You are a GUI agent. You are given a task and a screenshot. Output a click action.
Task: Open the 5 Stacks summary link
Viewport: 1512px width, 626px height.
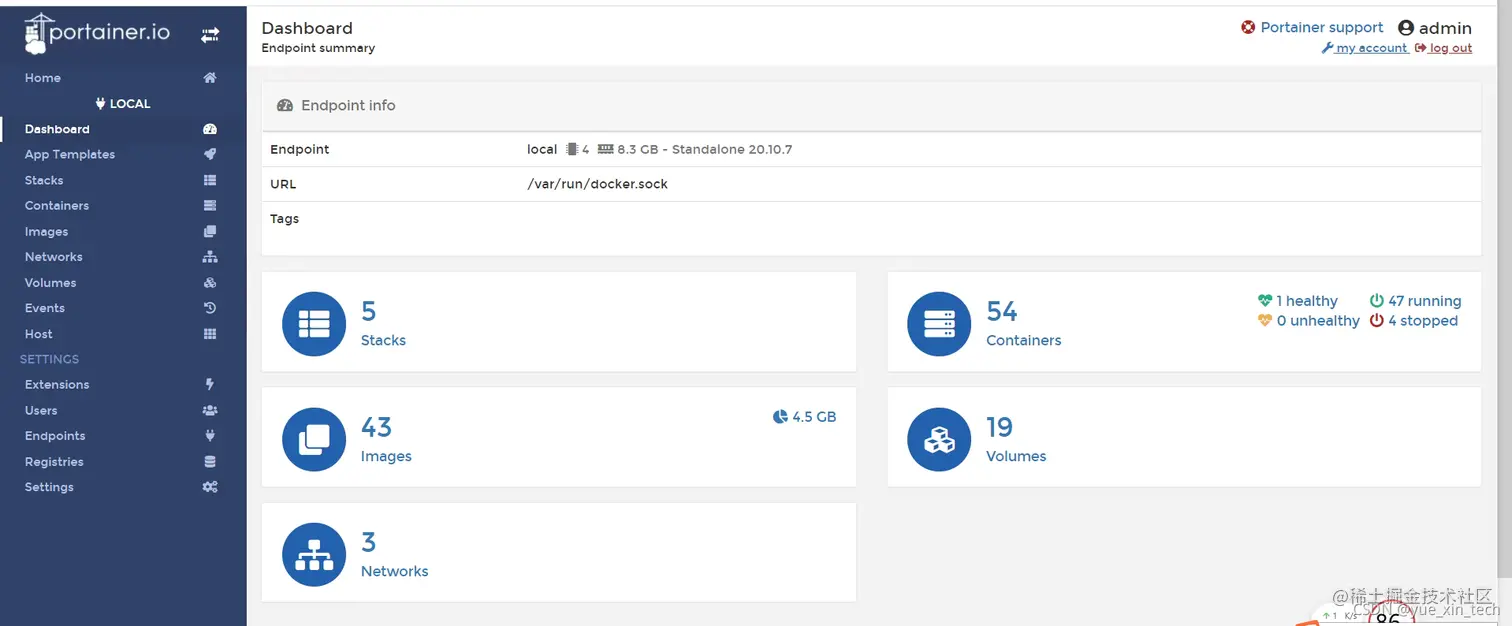559,322
